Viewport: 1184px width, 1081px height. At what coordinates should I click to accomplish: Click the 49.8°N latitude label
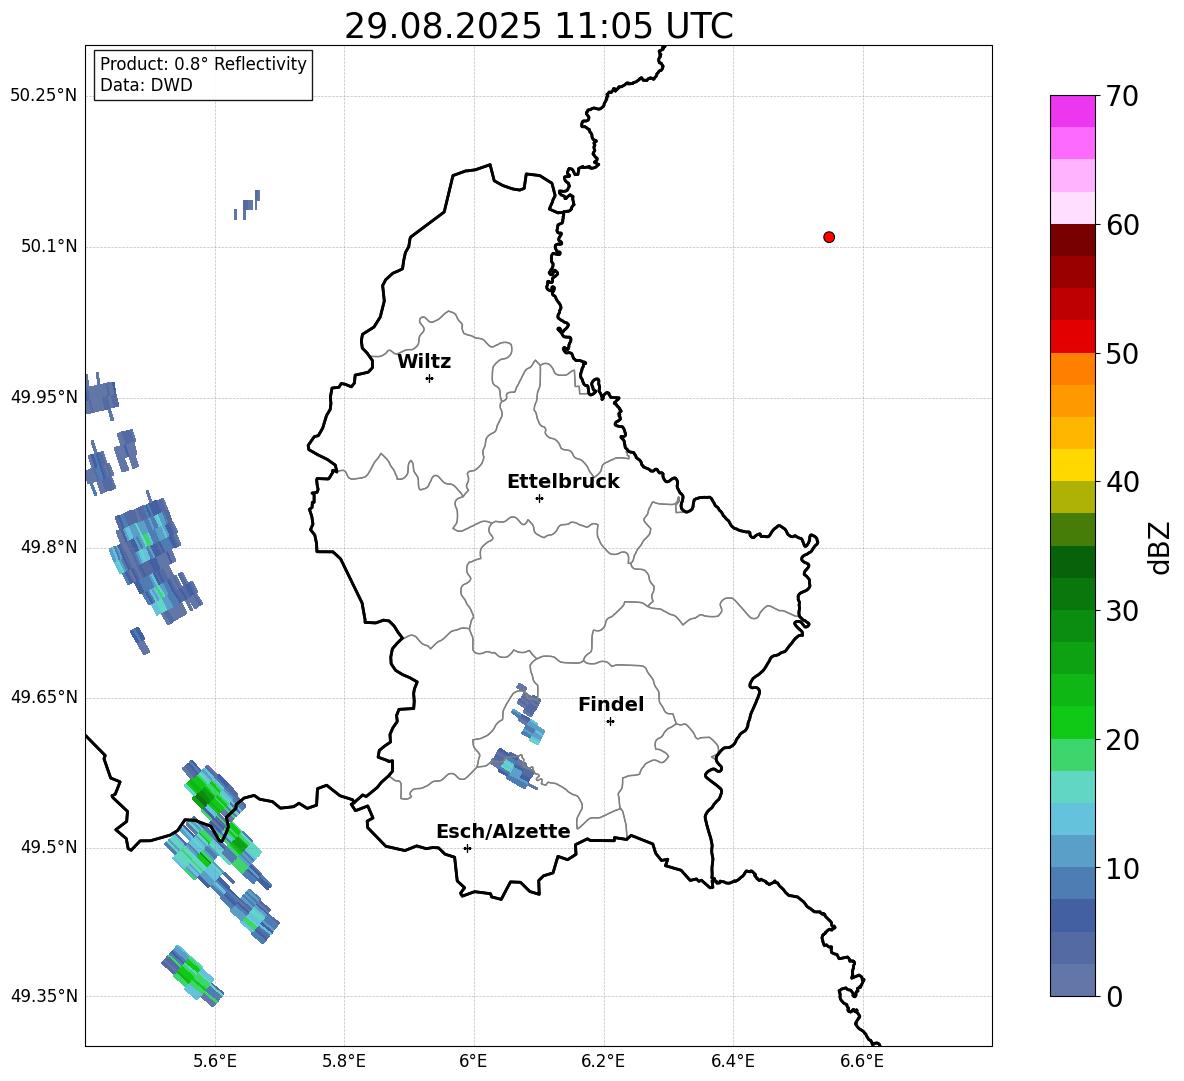click(49, 547)
